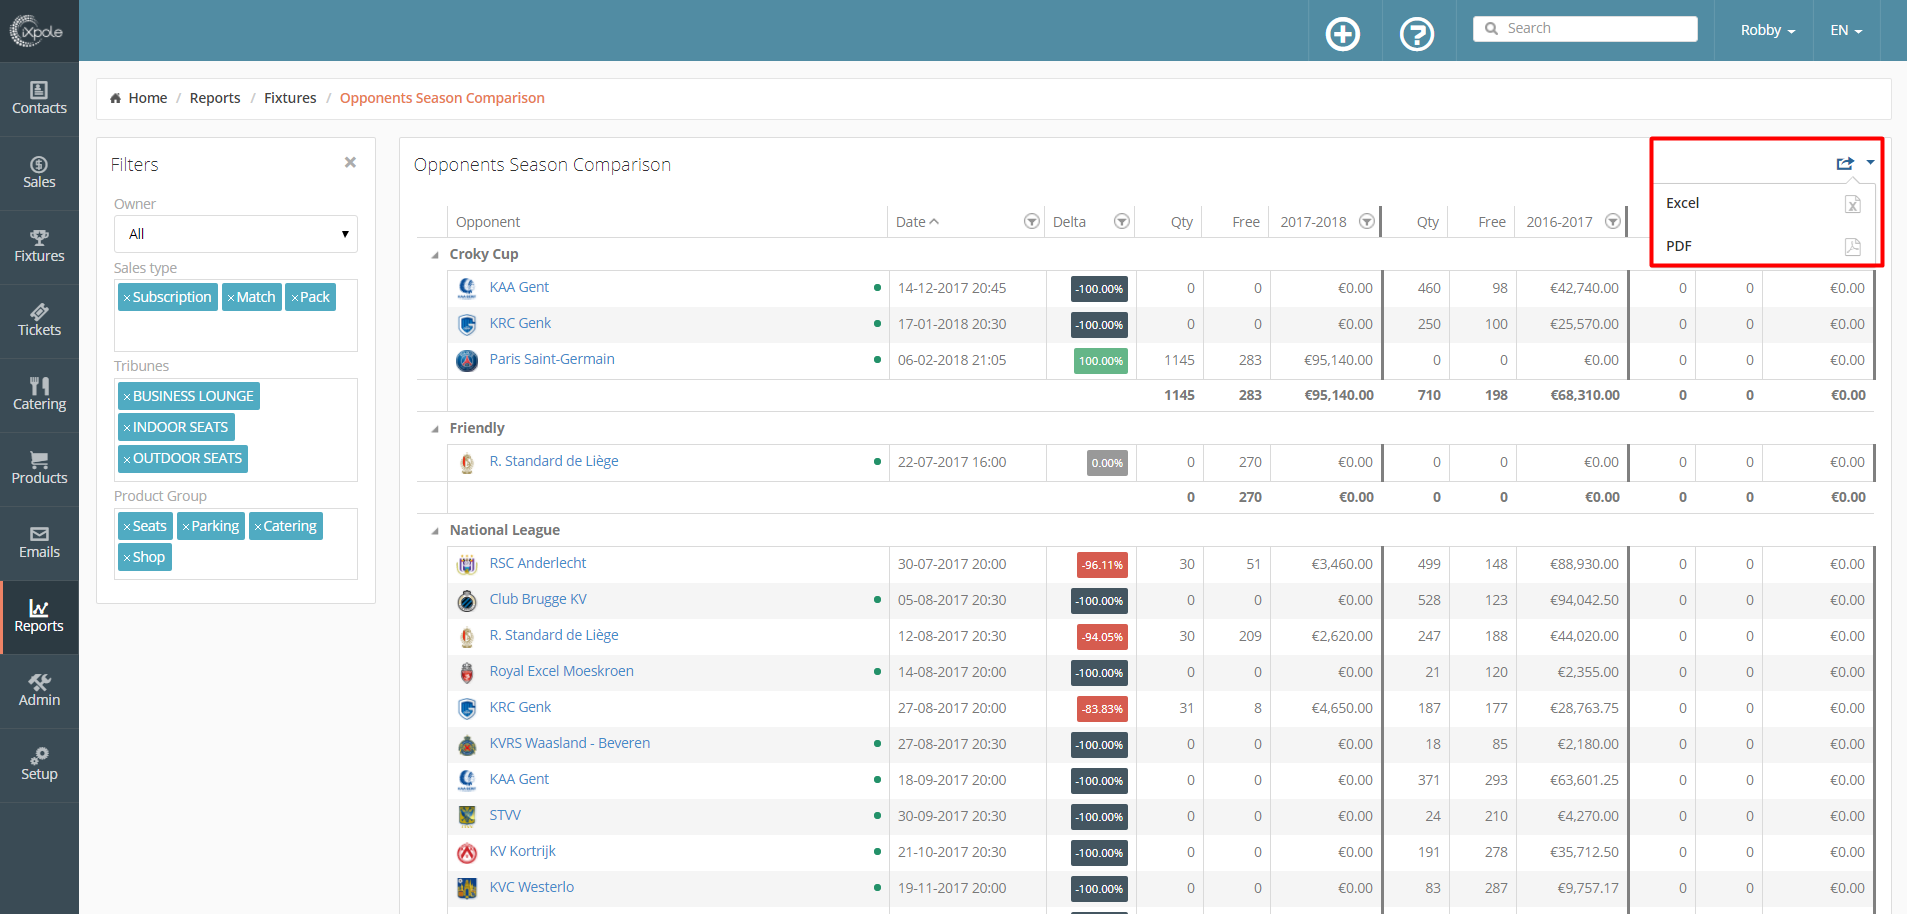Open Reports section in sidebar
The height and width of the screenshot is (914, 1907).
click(39, 617)
